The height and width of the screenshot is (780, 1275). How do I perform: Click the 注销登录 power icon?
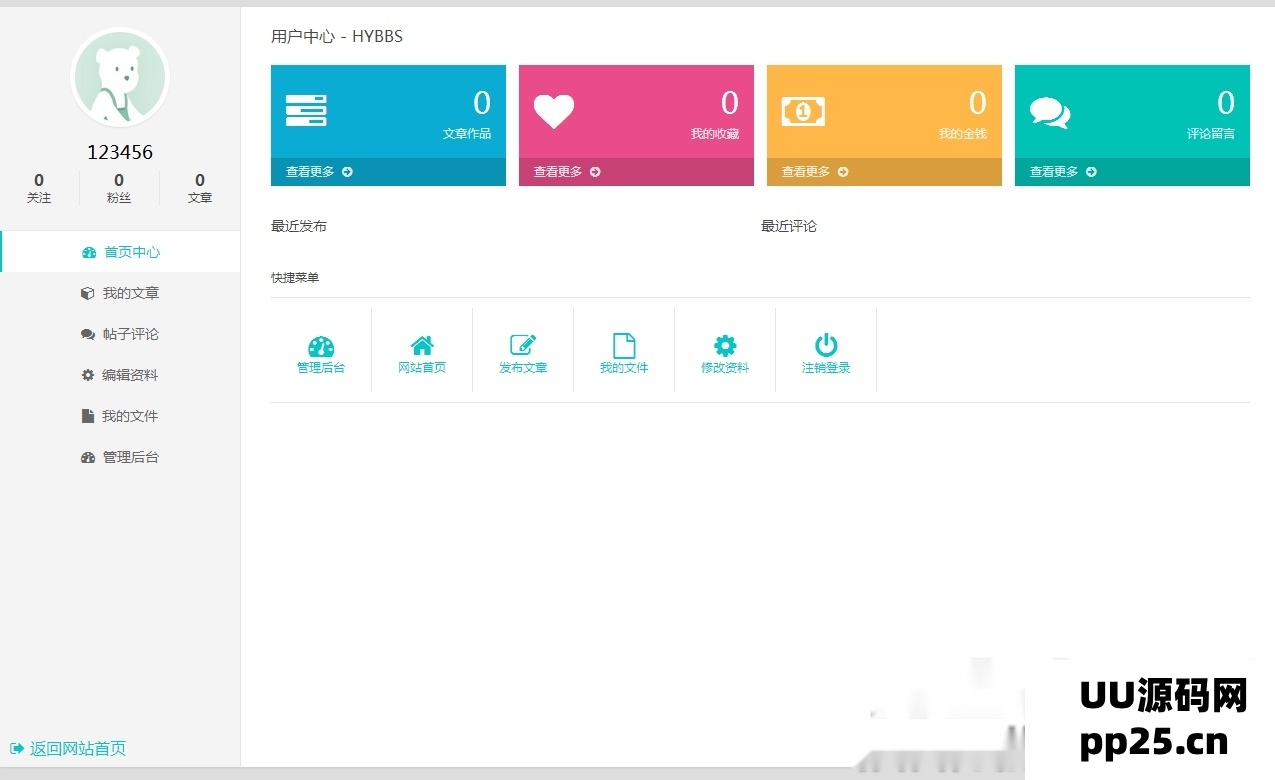tap(825, 343)
